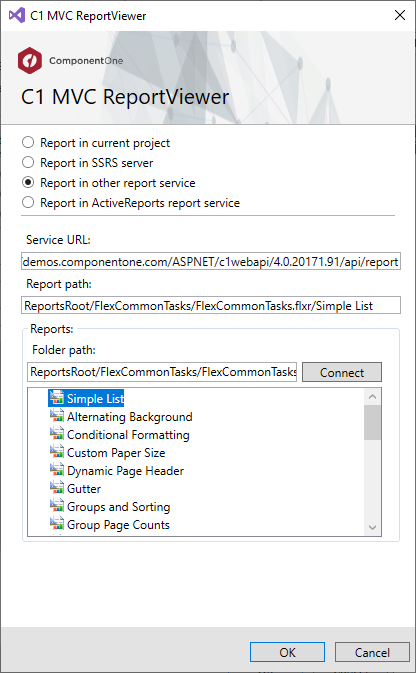This screenshot has height=673, width=416.
Task: Select the Gutter report name
Action: pos(84,488)
